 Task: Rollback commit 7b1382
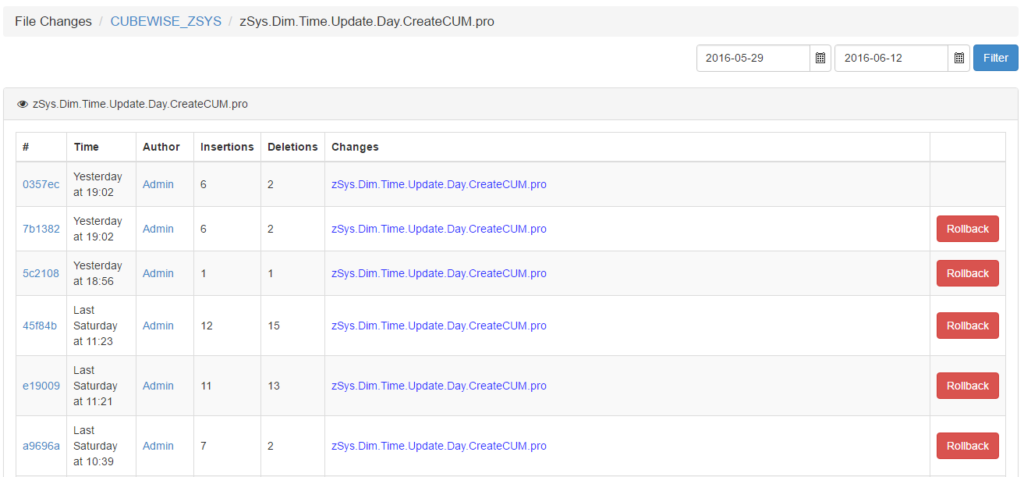point(967,229)
